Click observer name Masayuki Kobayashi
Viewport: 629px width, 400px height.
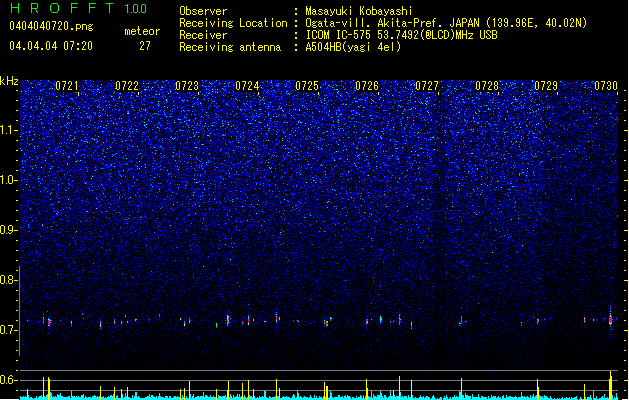[359, 11]
